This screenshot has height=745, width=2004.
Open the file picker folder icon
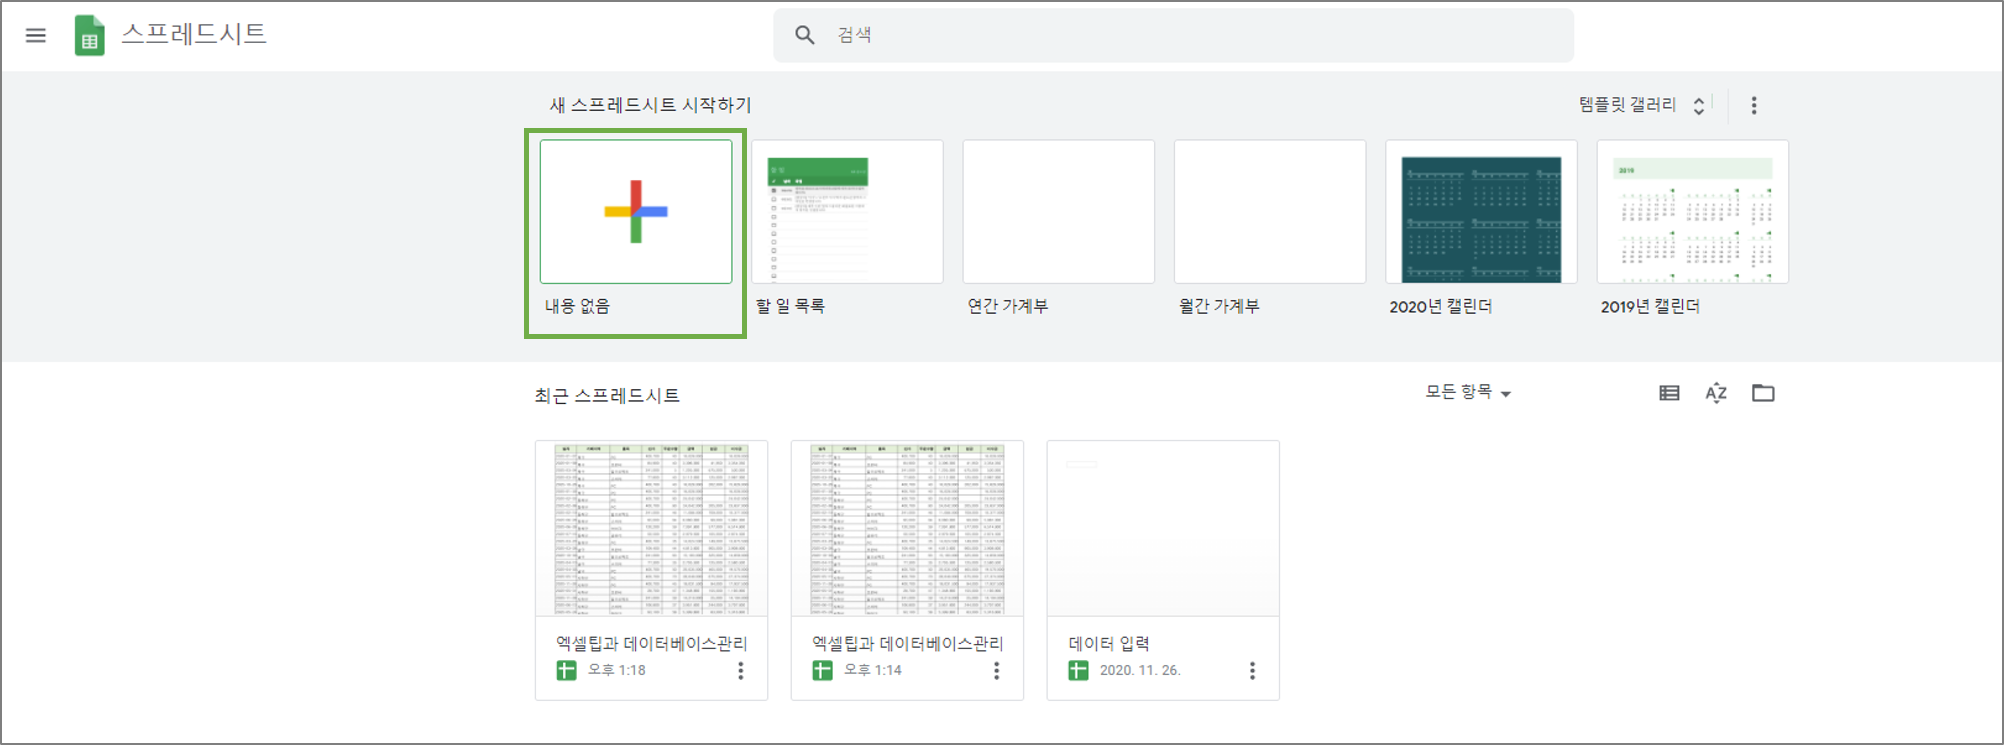pyautogui.click(x=1763, y=393)
